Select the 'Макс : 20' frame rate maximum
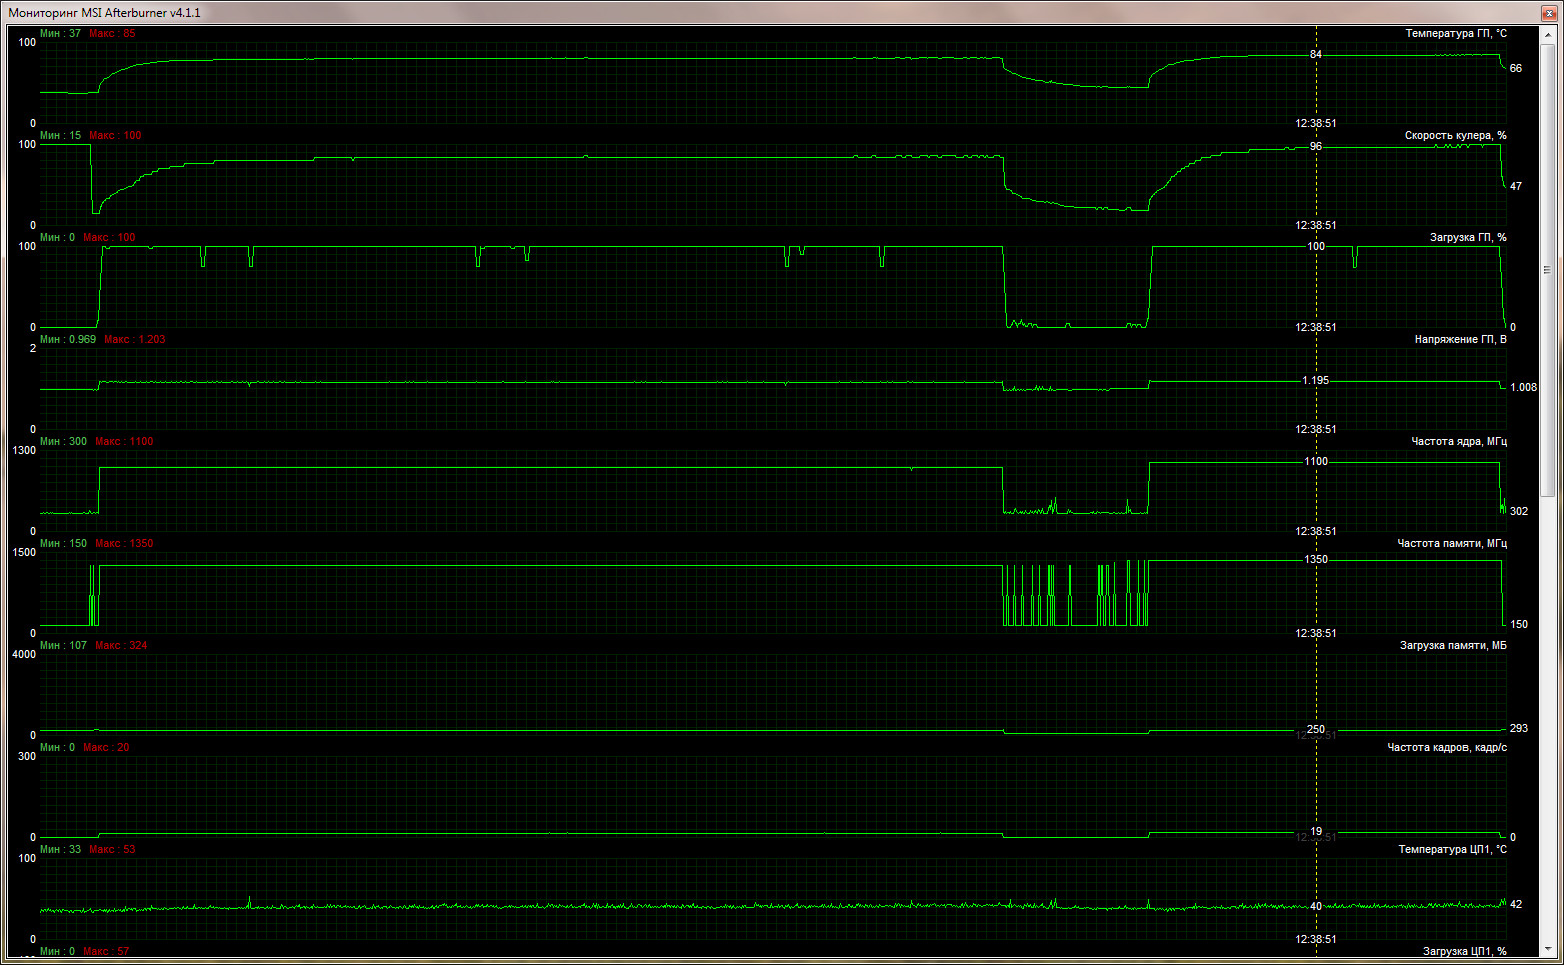The height and width of the screenshot is (965, 1564). [106, 748]
